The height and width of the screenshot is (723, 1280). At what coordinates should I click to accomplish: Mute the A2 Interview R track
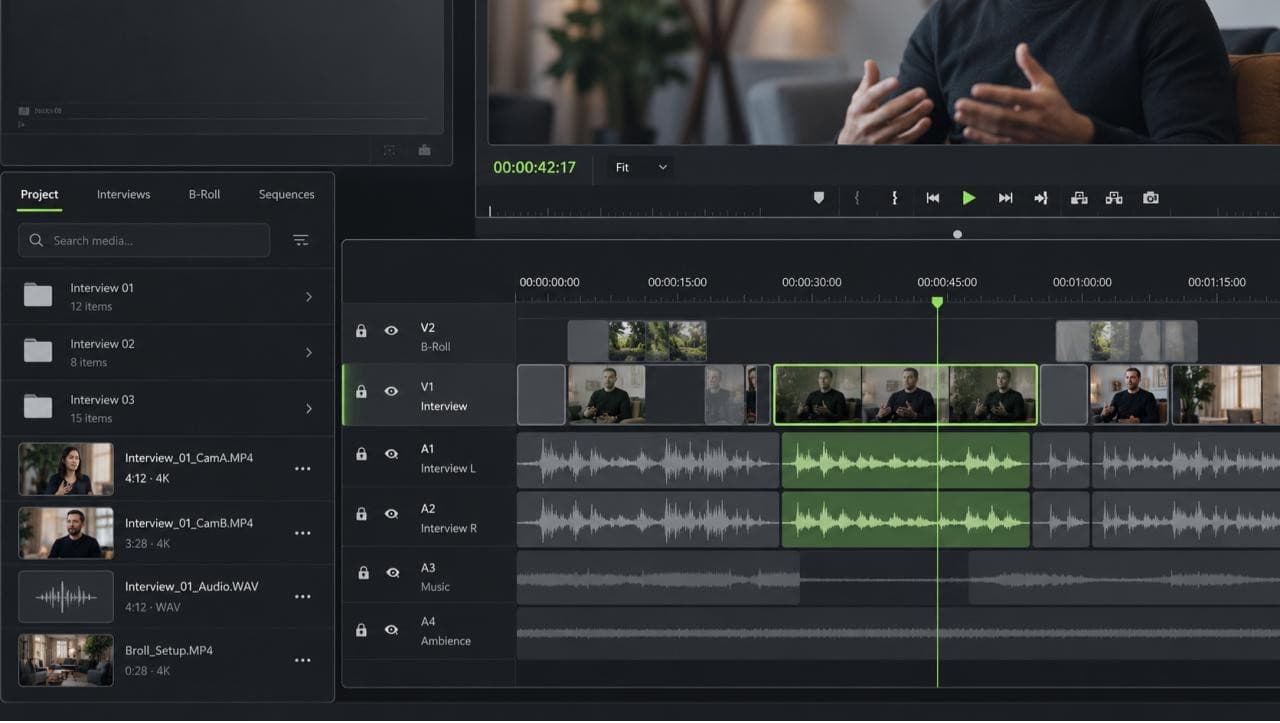click(391, 513)
